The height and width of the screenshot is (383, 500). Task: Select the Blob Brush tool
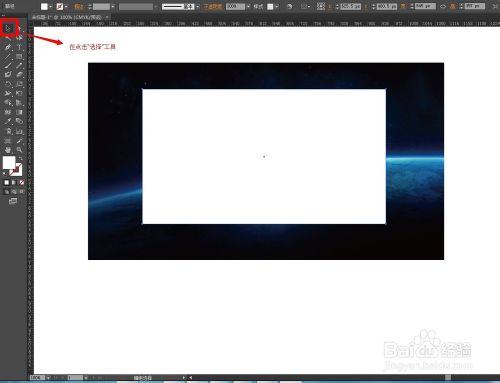(8, 75)
